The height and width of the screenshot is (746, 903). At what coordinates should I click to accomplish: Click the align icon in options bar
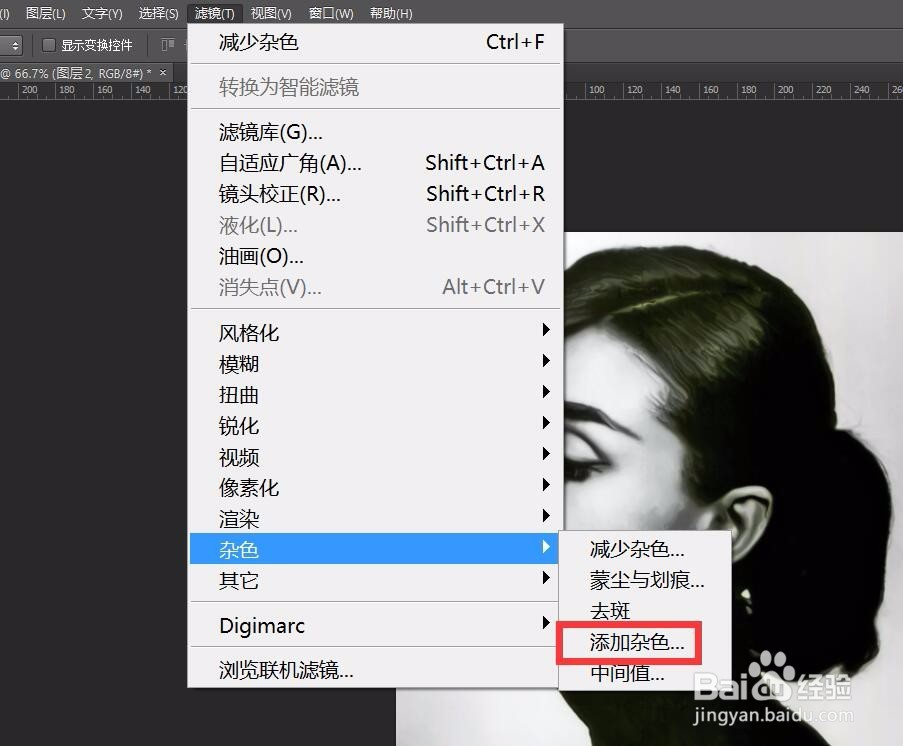pyautogui.click(x=168, y=45)
